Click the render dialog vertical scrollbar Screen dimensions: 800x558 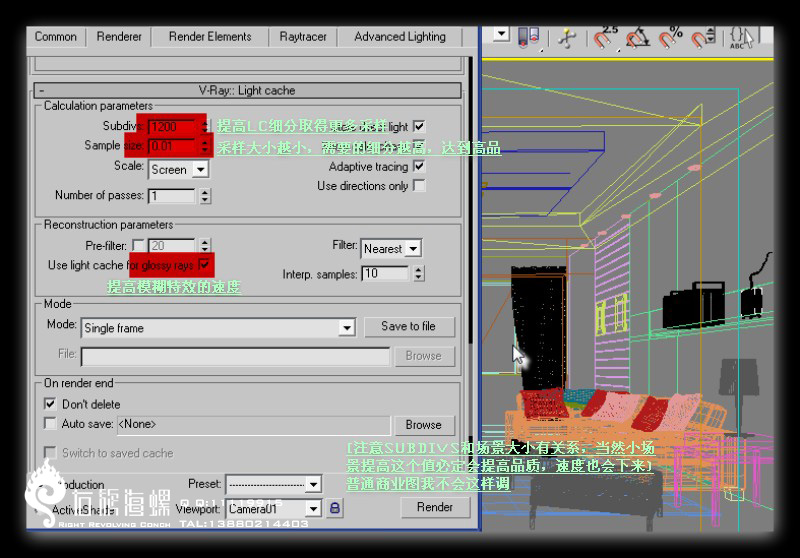click(470, 199)
